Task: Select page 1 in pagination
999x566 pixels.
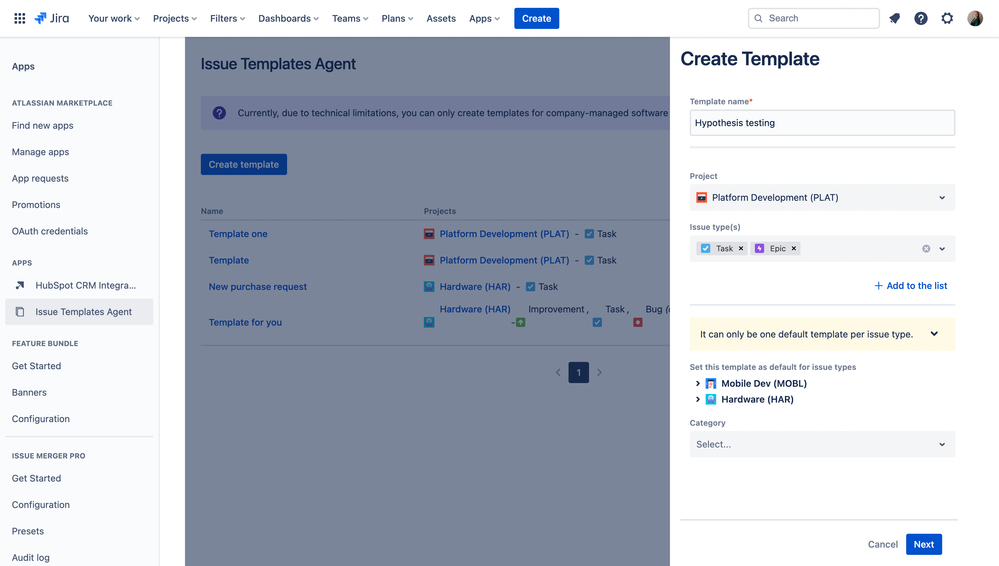Action: point(579,372)
